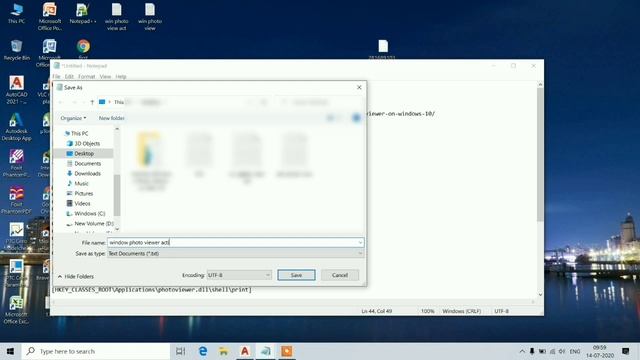640x360 pixels.
Task: Show hidden system tray icons
Action: pyautogui.click(x=522, y=351)
